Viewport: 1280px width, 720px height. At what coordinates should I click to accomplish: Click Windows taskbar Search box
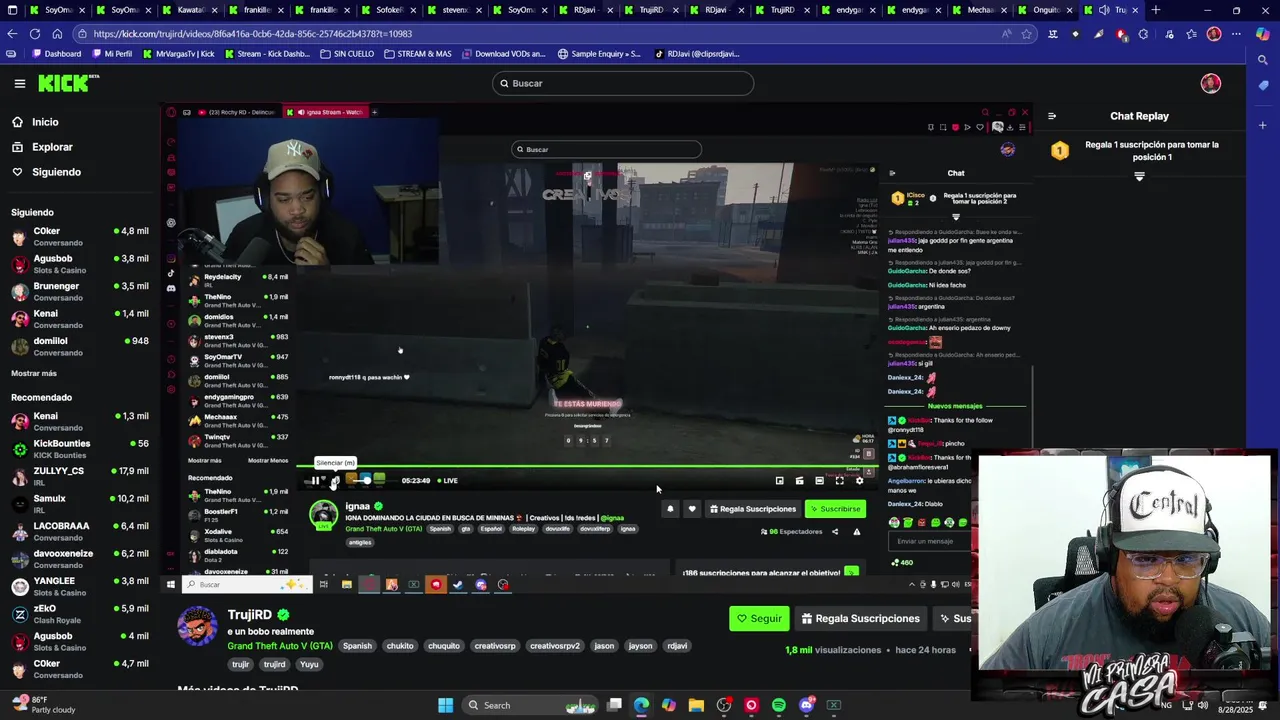[x=532, y=705]
